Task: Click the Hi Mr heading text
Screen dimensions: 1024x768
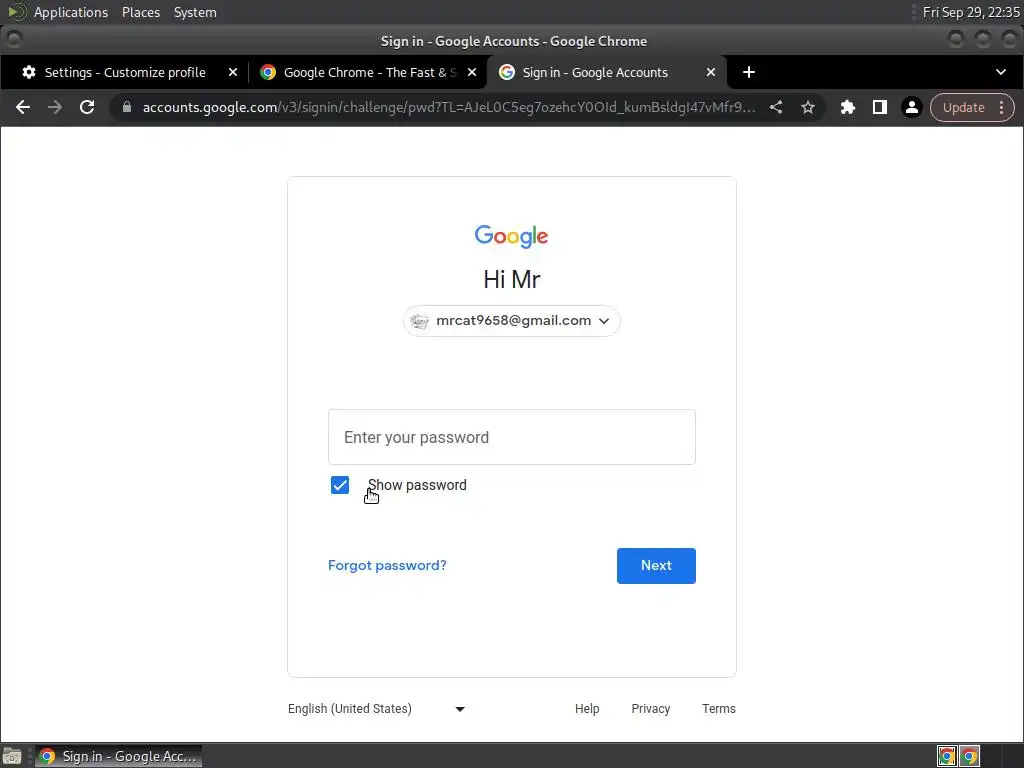Action: pos(511,280)
